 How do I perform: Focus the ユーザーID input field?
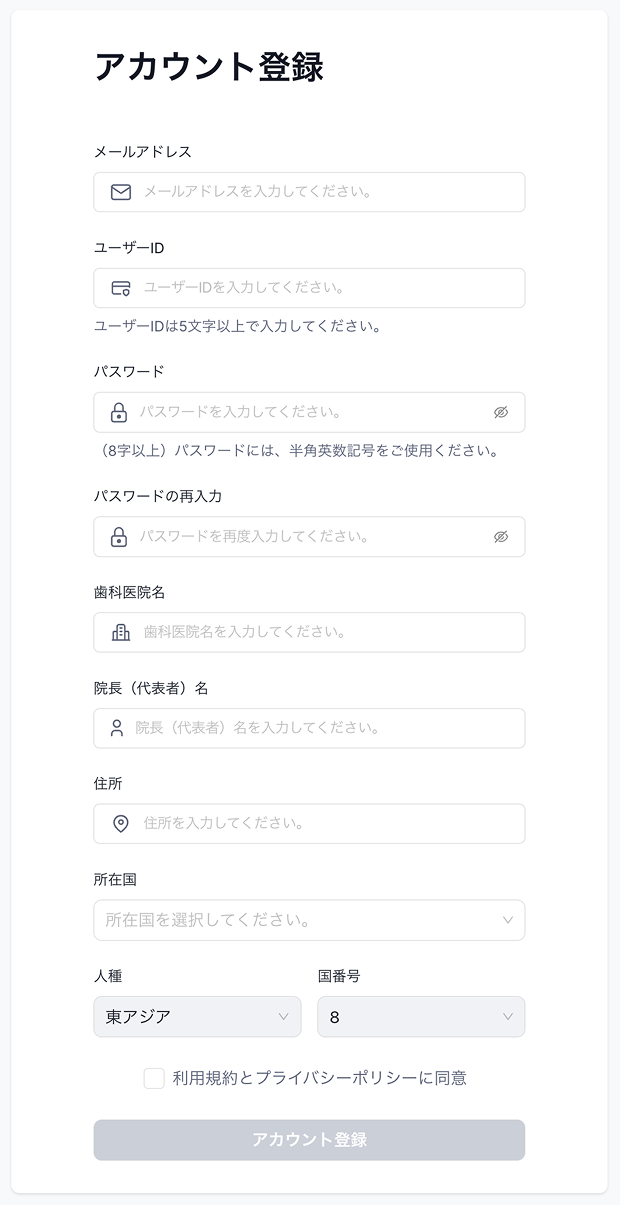(x=309, y=288)
